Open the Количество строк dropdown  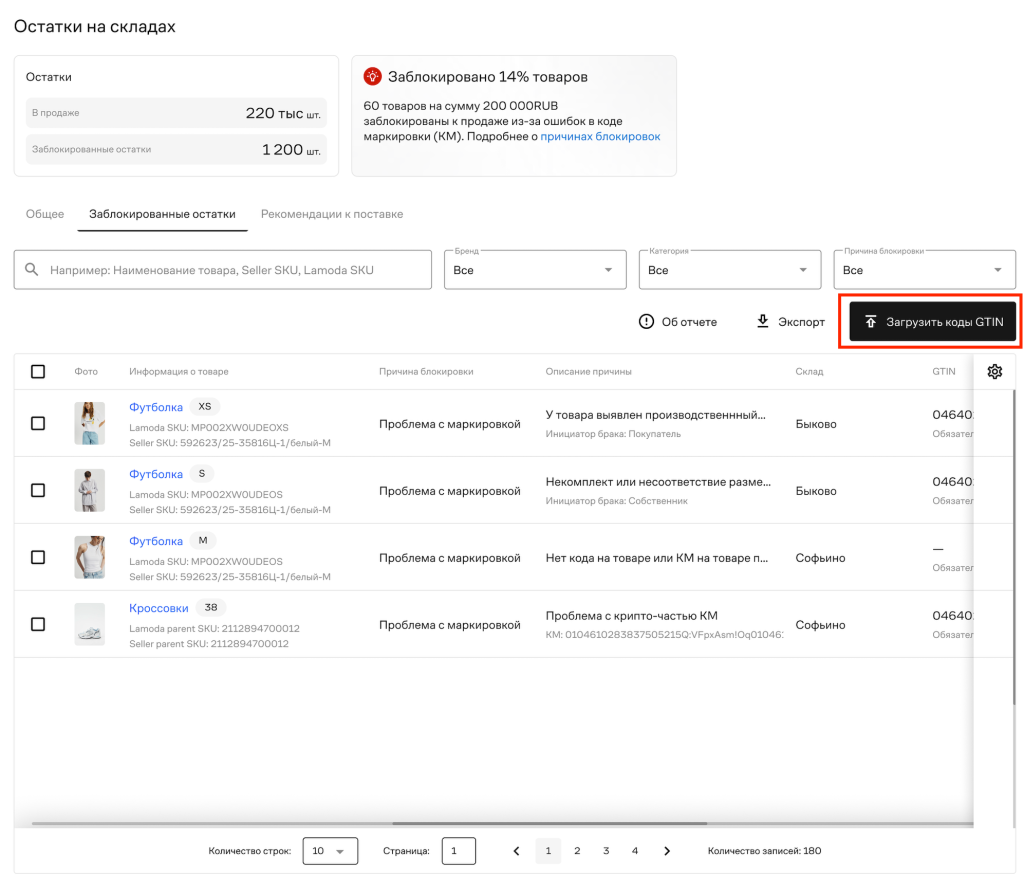[x=330, y=851]
